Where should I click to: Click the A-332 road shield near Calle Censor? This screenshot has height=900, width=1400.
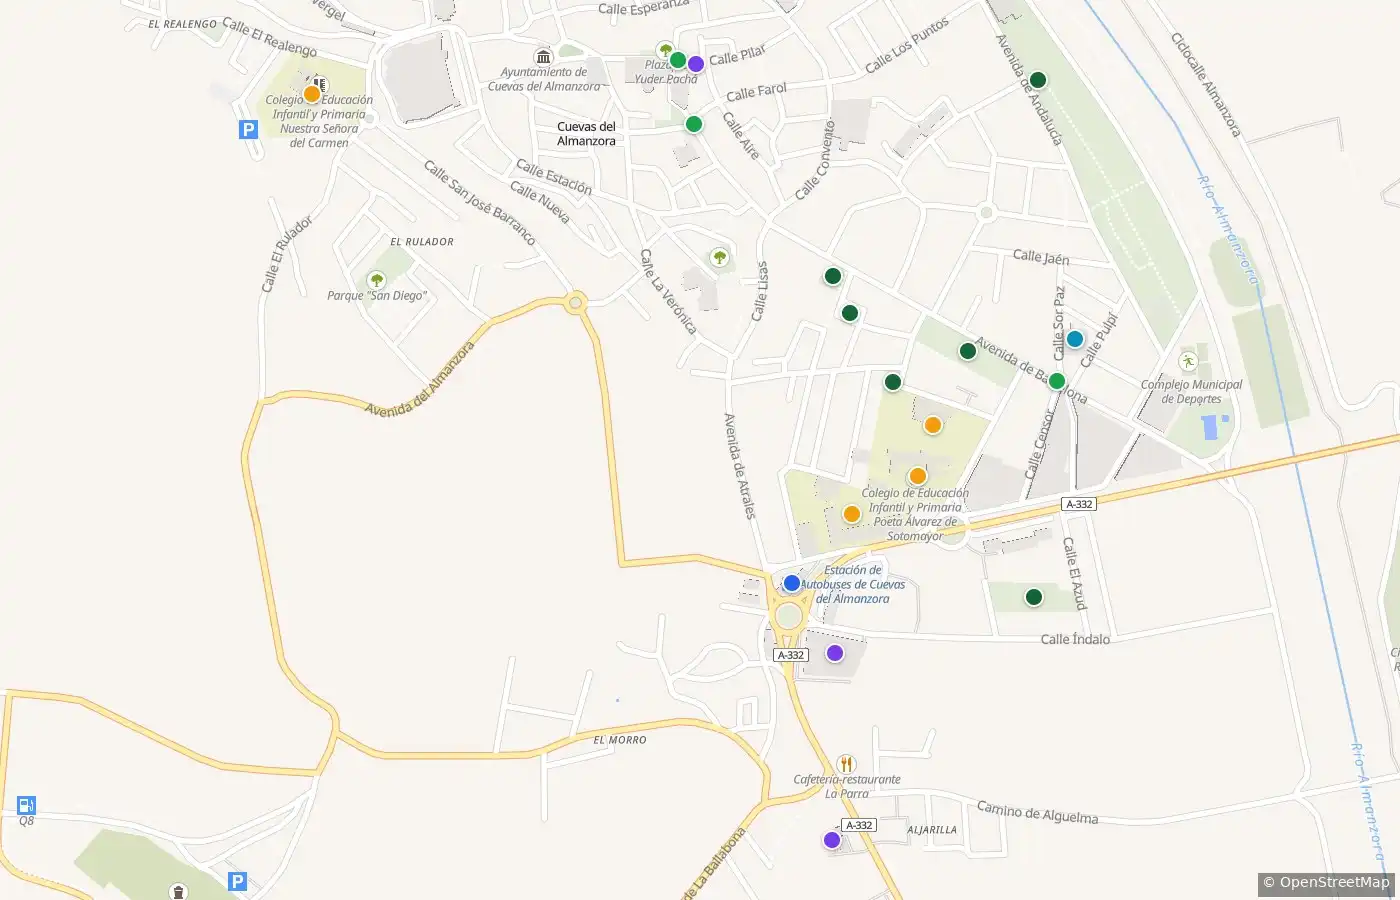pos(1079,504)
